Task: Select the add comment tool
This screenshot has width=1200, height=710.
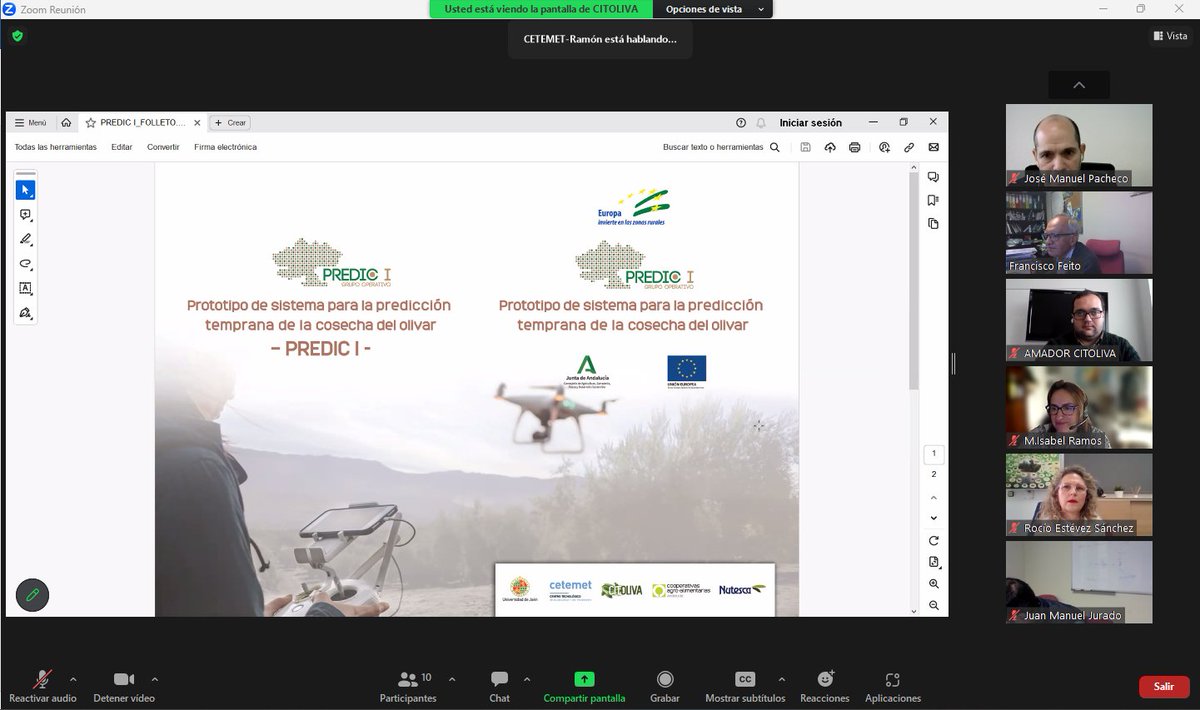Action: pos(26,215)
